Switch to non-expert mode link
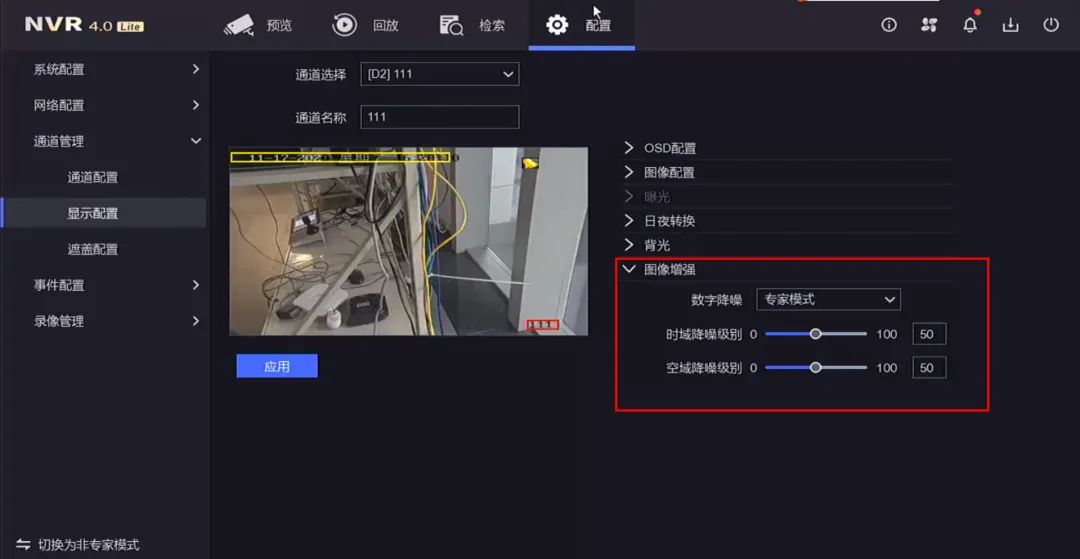 [x=88, y=545]
